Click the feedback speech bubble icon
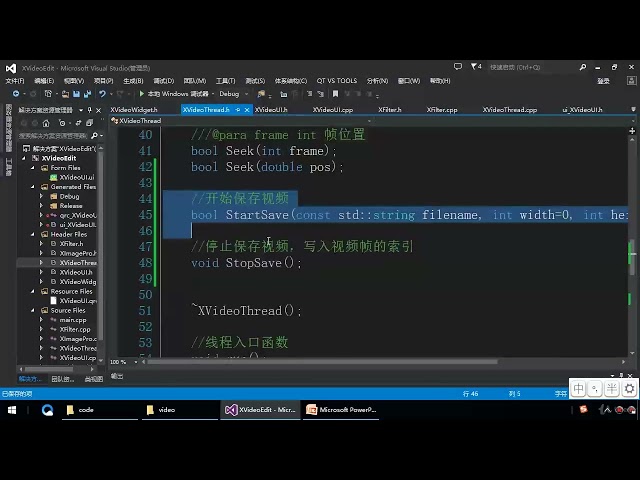 point(458,67)
